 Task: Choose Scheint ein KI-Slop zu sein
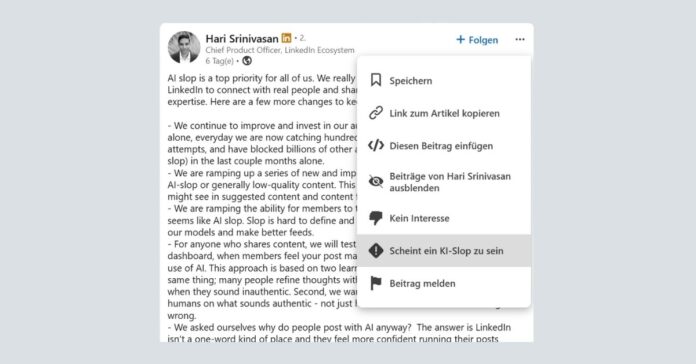tap(444, 251)
